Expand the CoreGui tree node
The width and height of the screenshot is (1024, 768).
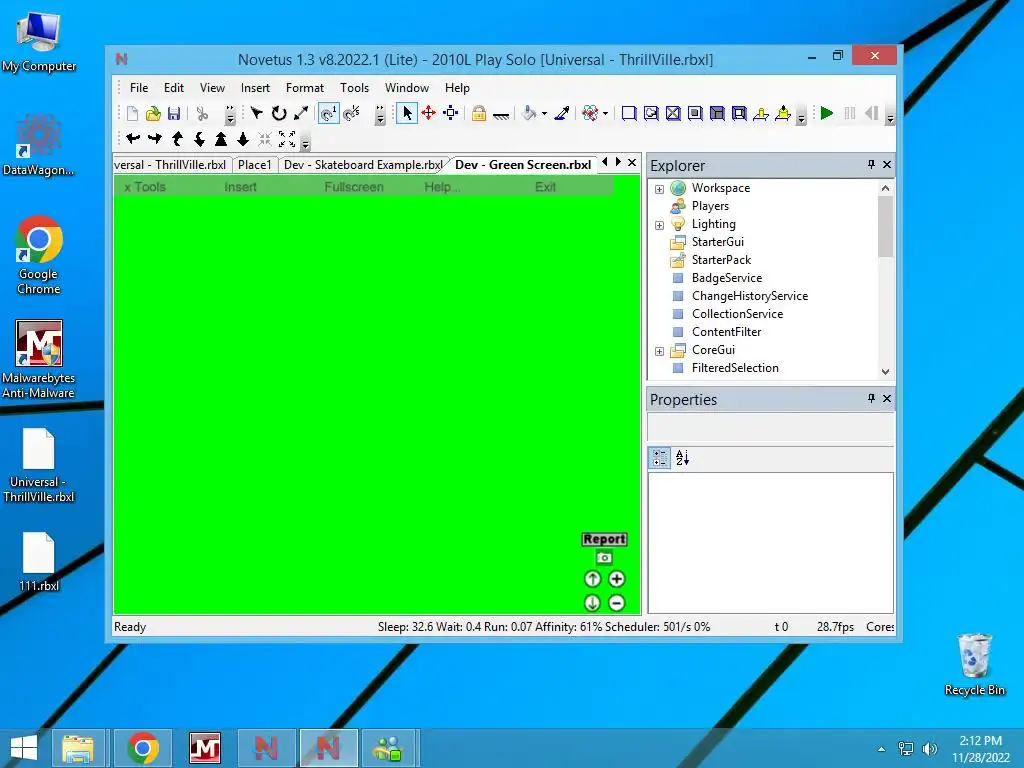660,351
